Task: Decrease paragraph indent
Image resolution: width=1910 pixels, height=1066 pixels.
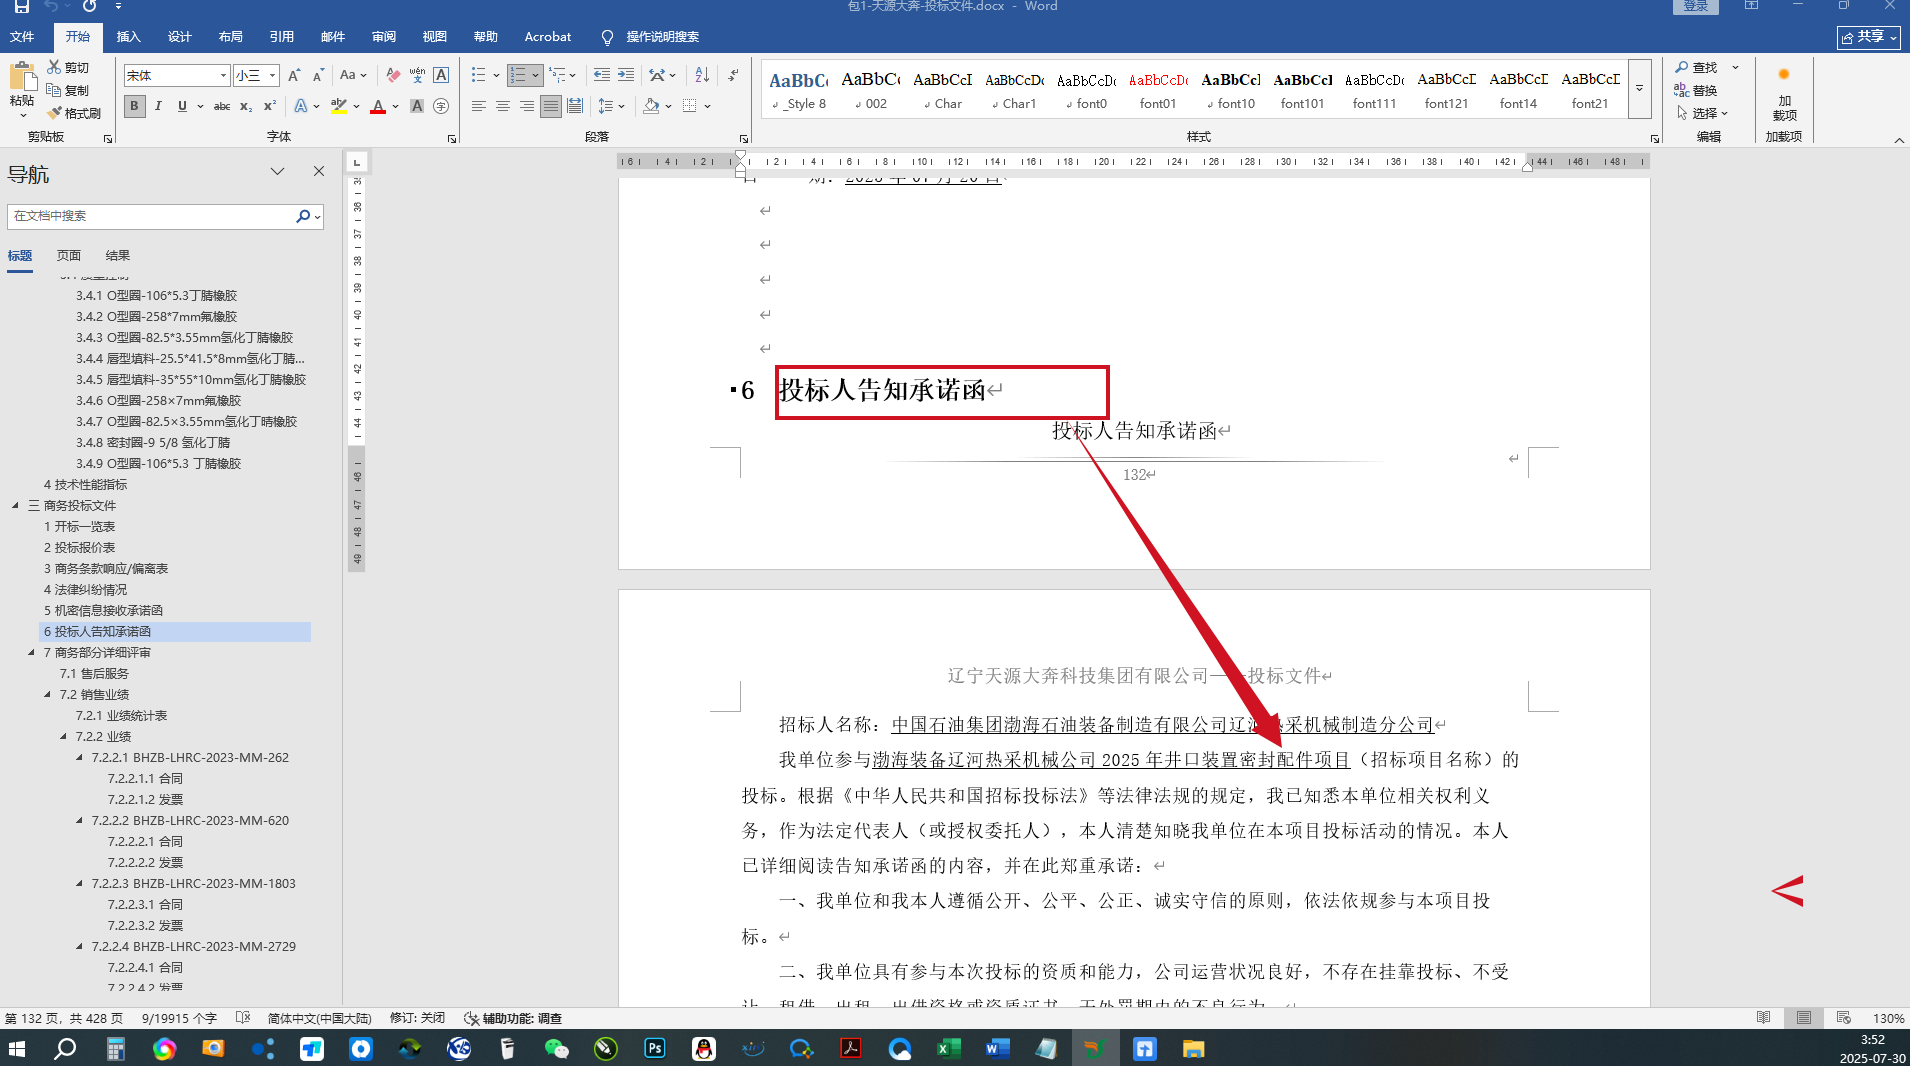Action: tap(601, 75)
